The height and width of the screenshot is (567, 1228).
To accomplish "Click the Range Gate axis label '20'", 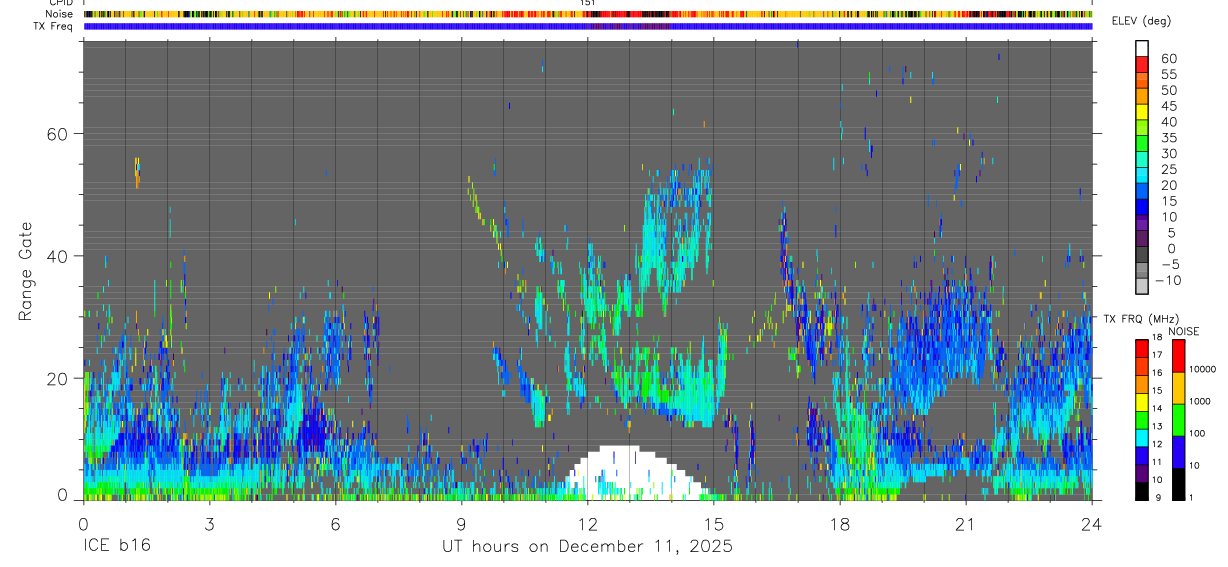I will pos(58,378).
